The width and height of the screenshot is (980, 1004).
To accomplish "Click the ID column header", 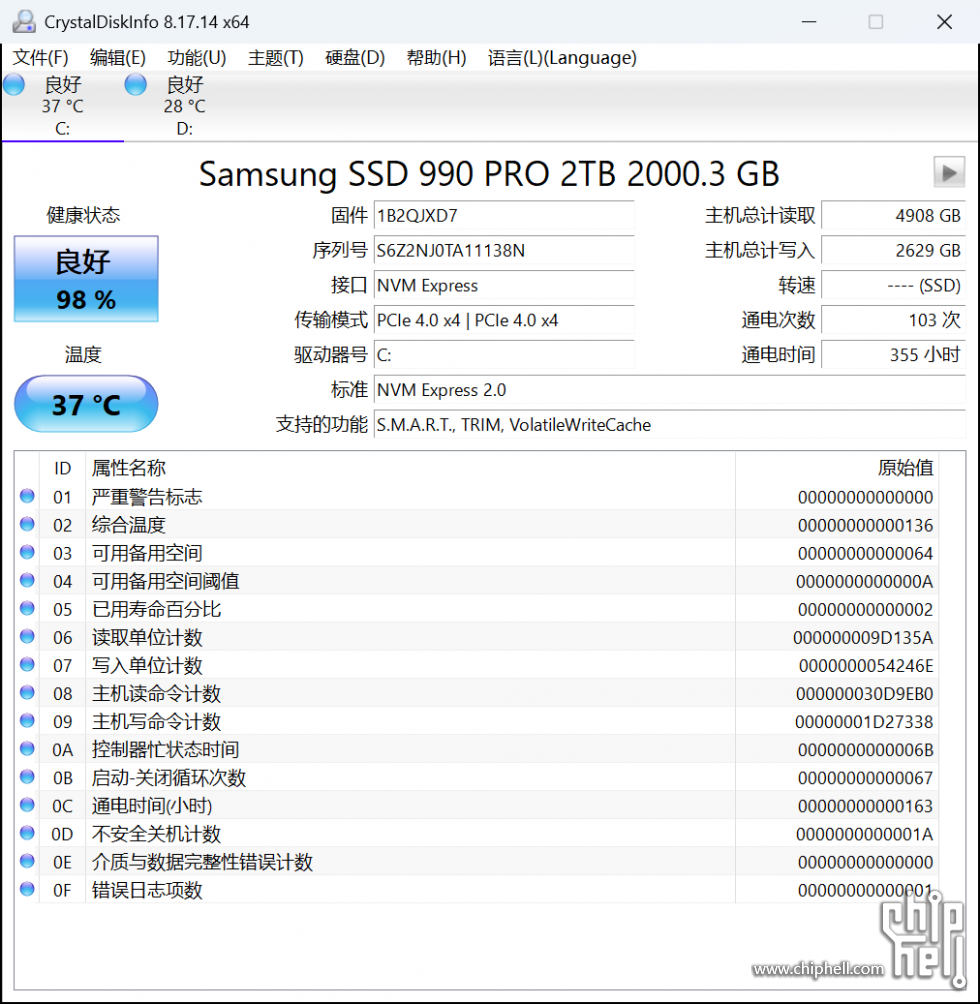I will click(x=62, y=468).
